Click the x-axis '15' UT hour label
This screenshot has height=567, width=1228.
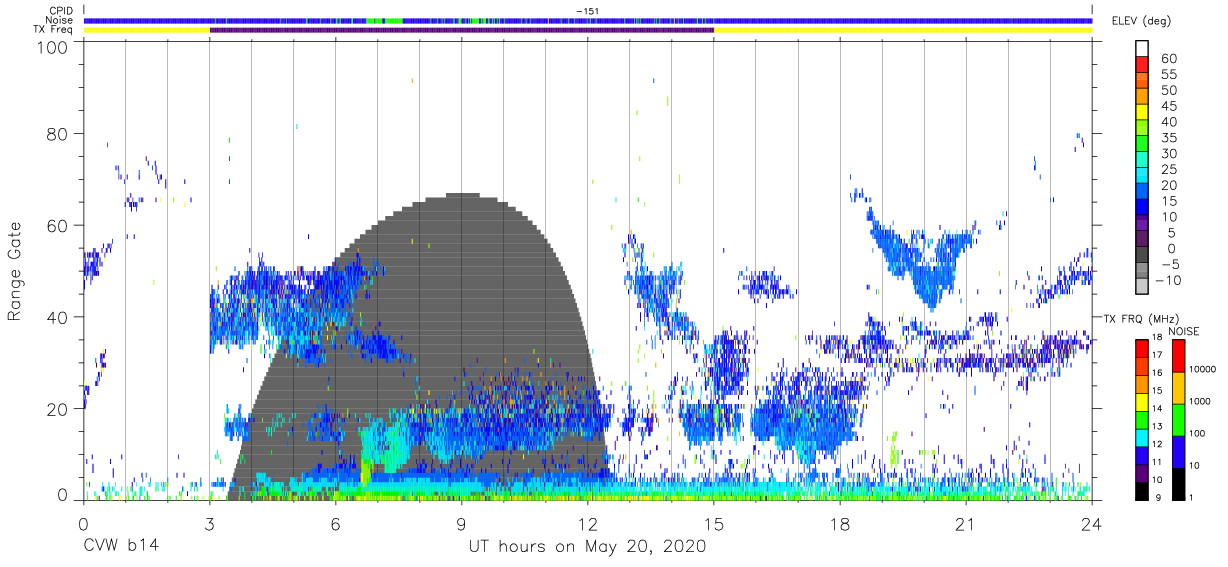point(713,524)
